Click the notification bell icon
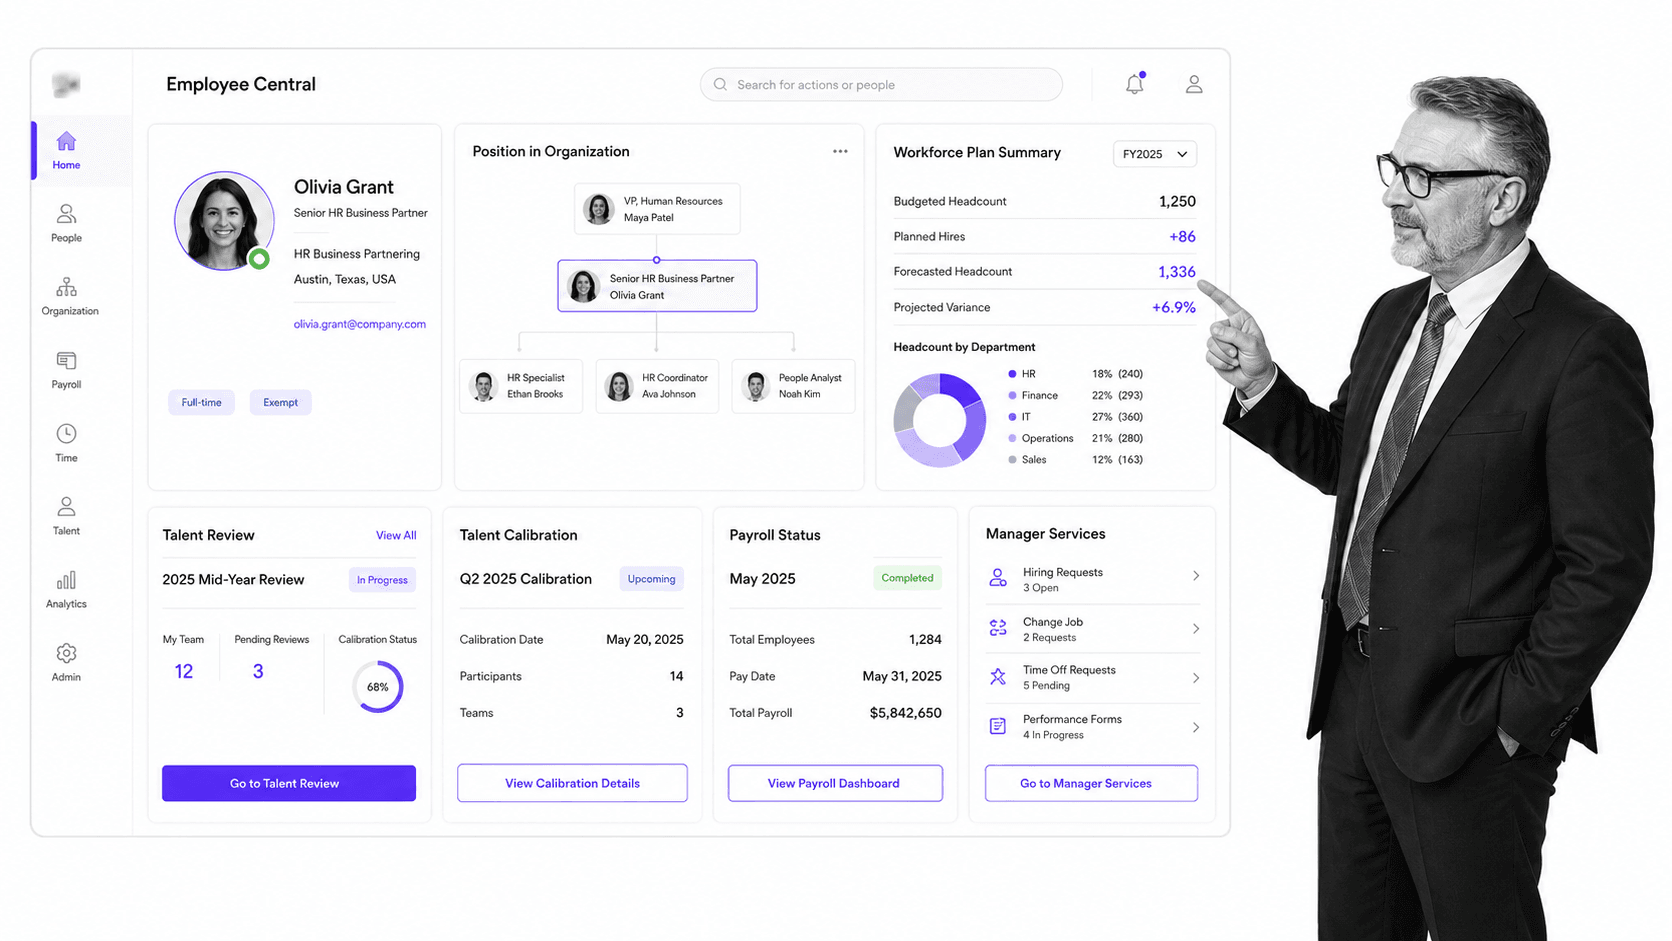1672x941 pixels. [x=1134, y=84]
